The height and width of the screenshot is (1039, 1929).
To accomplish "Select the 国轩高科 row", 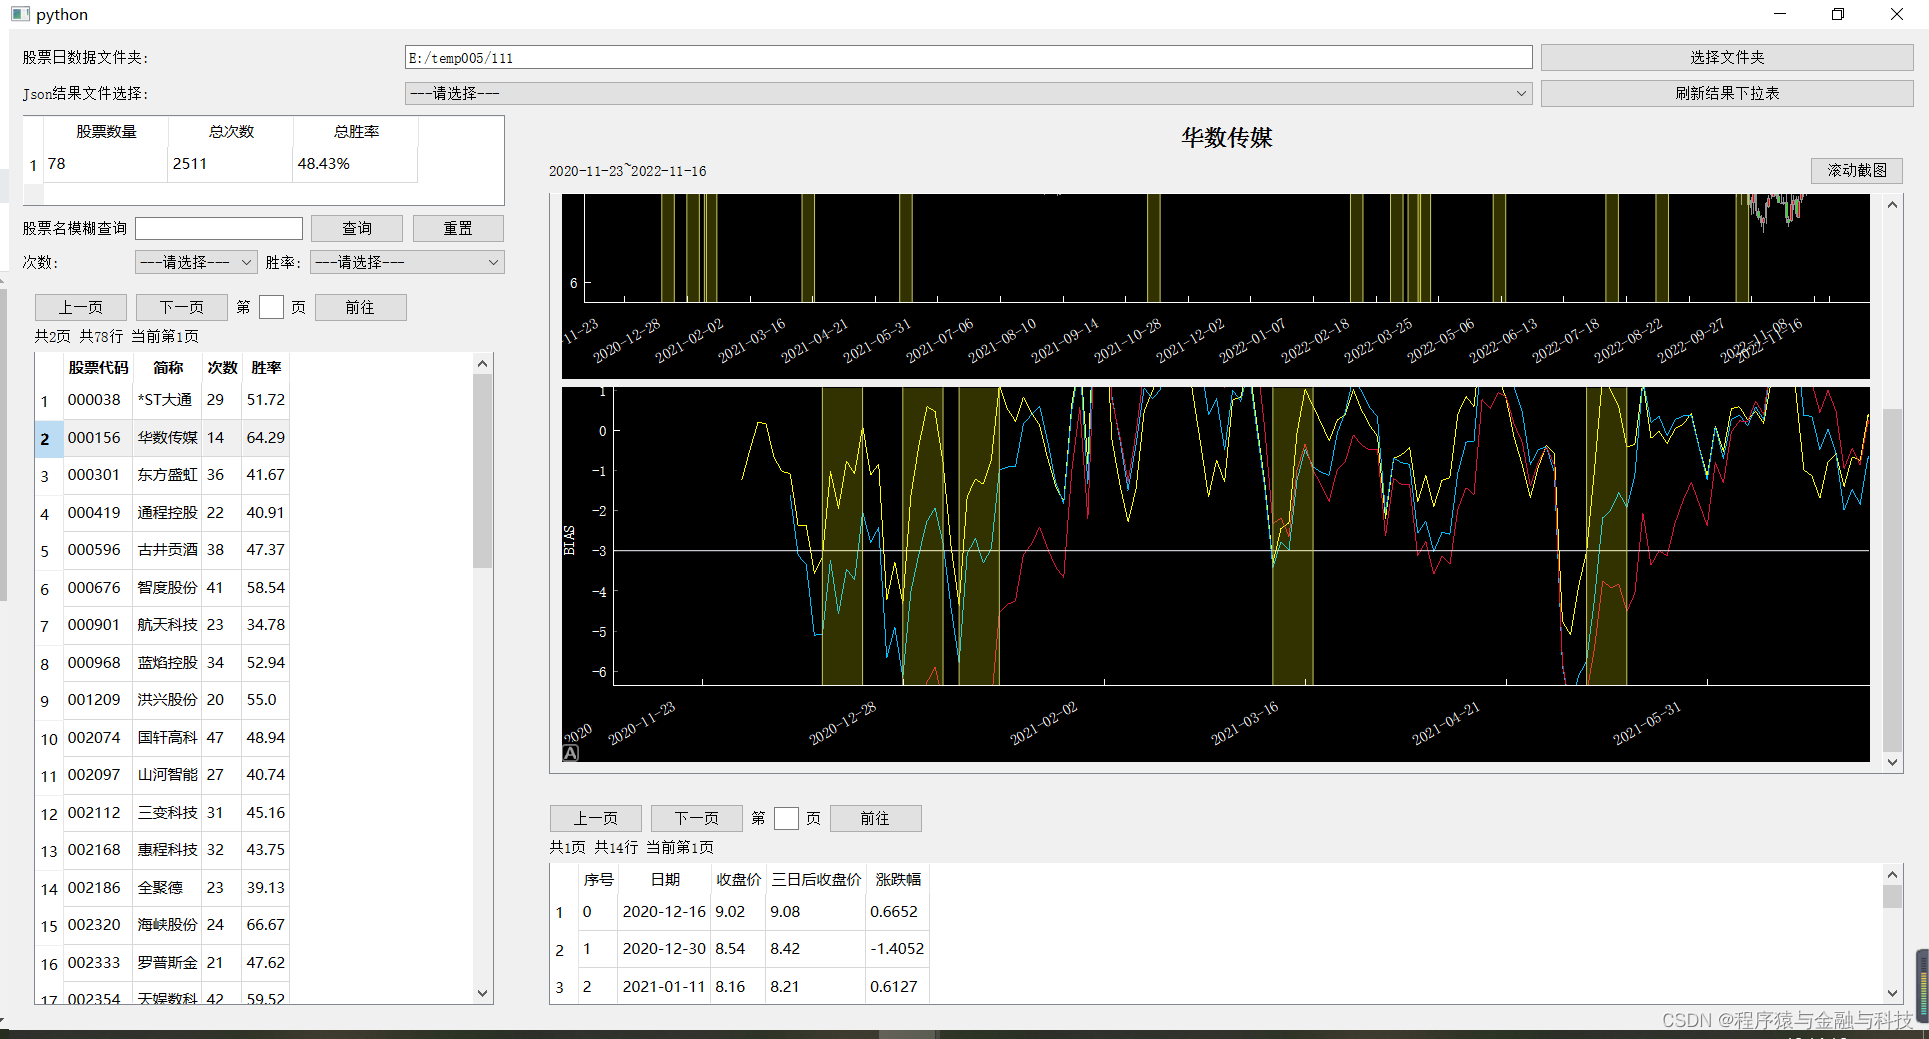I will (163, 738).
